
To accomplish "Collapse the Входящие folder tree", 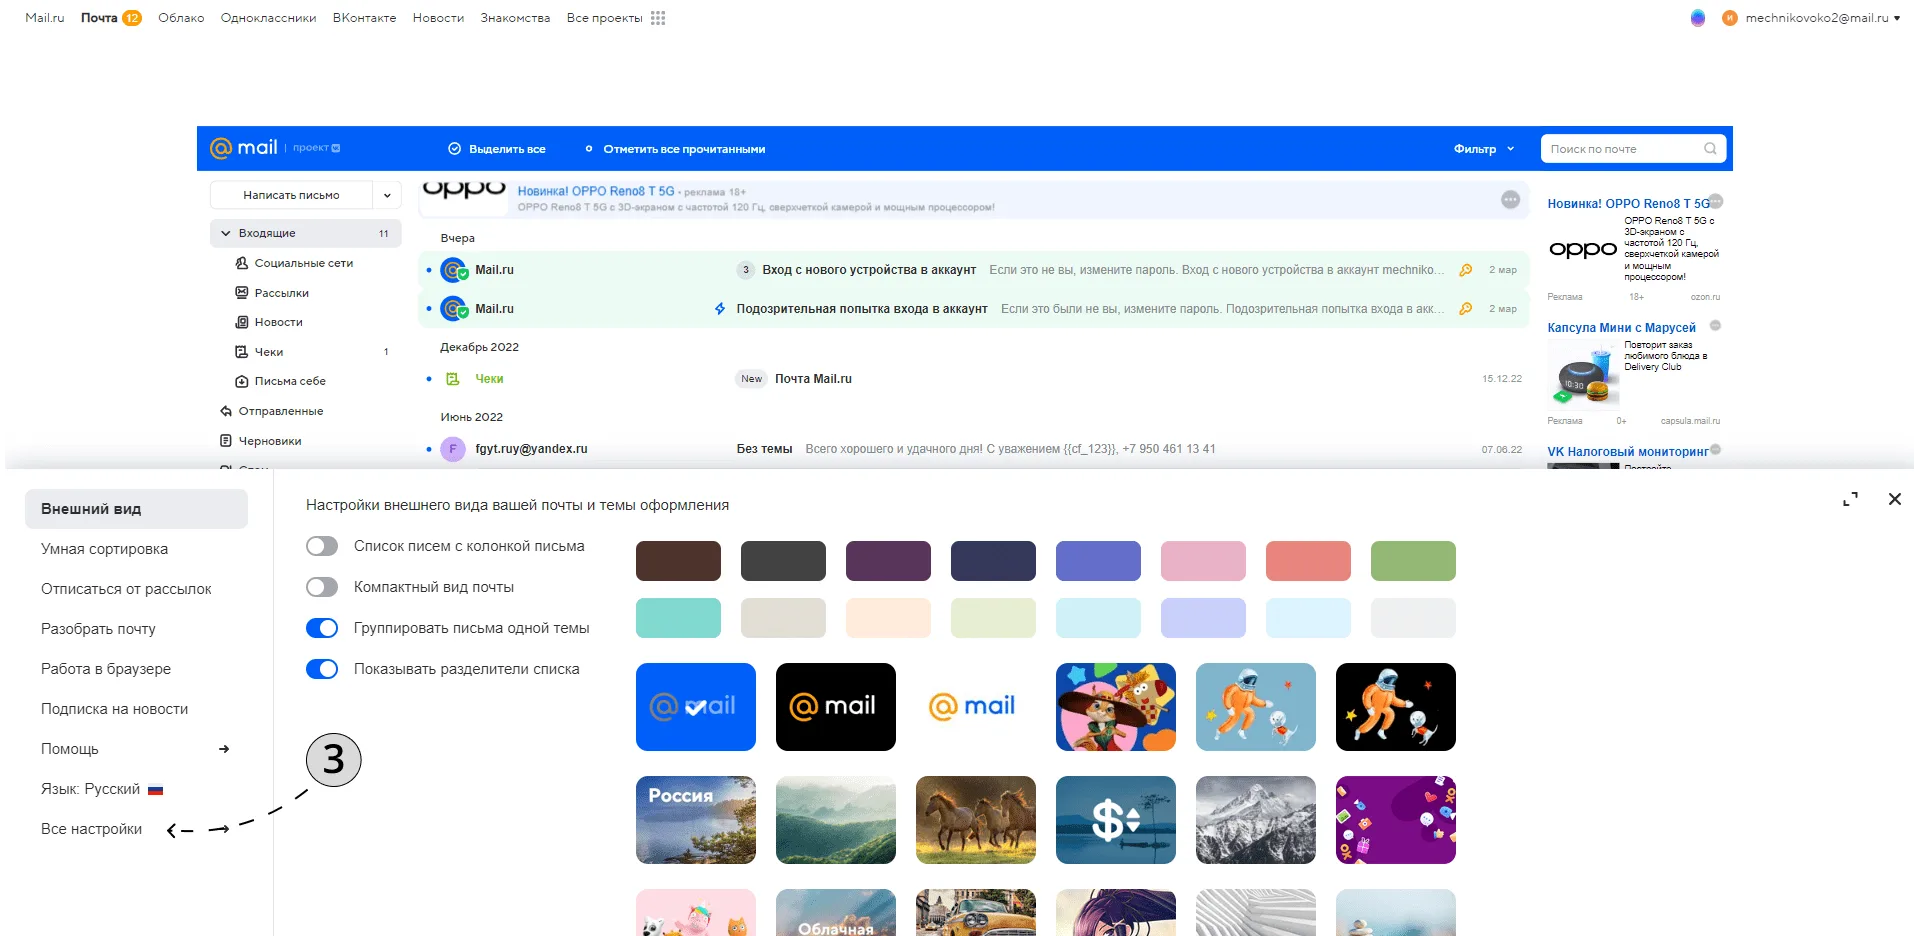I will pyautogui.click(x=226, y=233).
